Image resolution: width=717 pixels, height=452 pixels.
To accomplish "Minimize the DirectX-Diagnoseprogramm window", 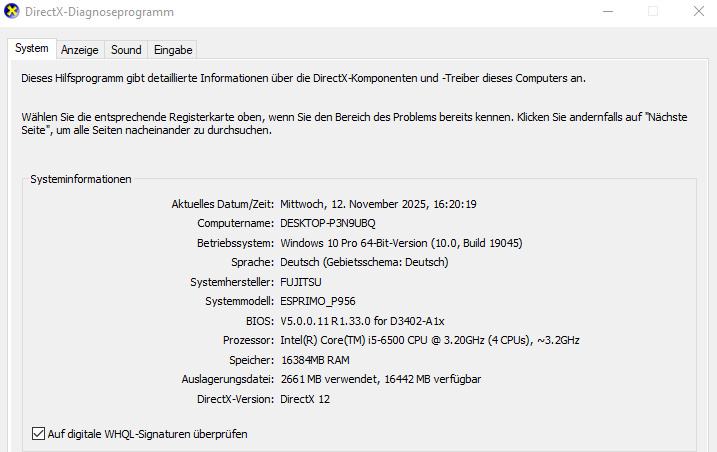I will (609, 12).
